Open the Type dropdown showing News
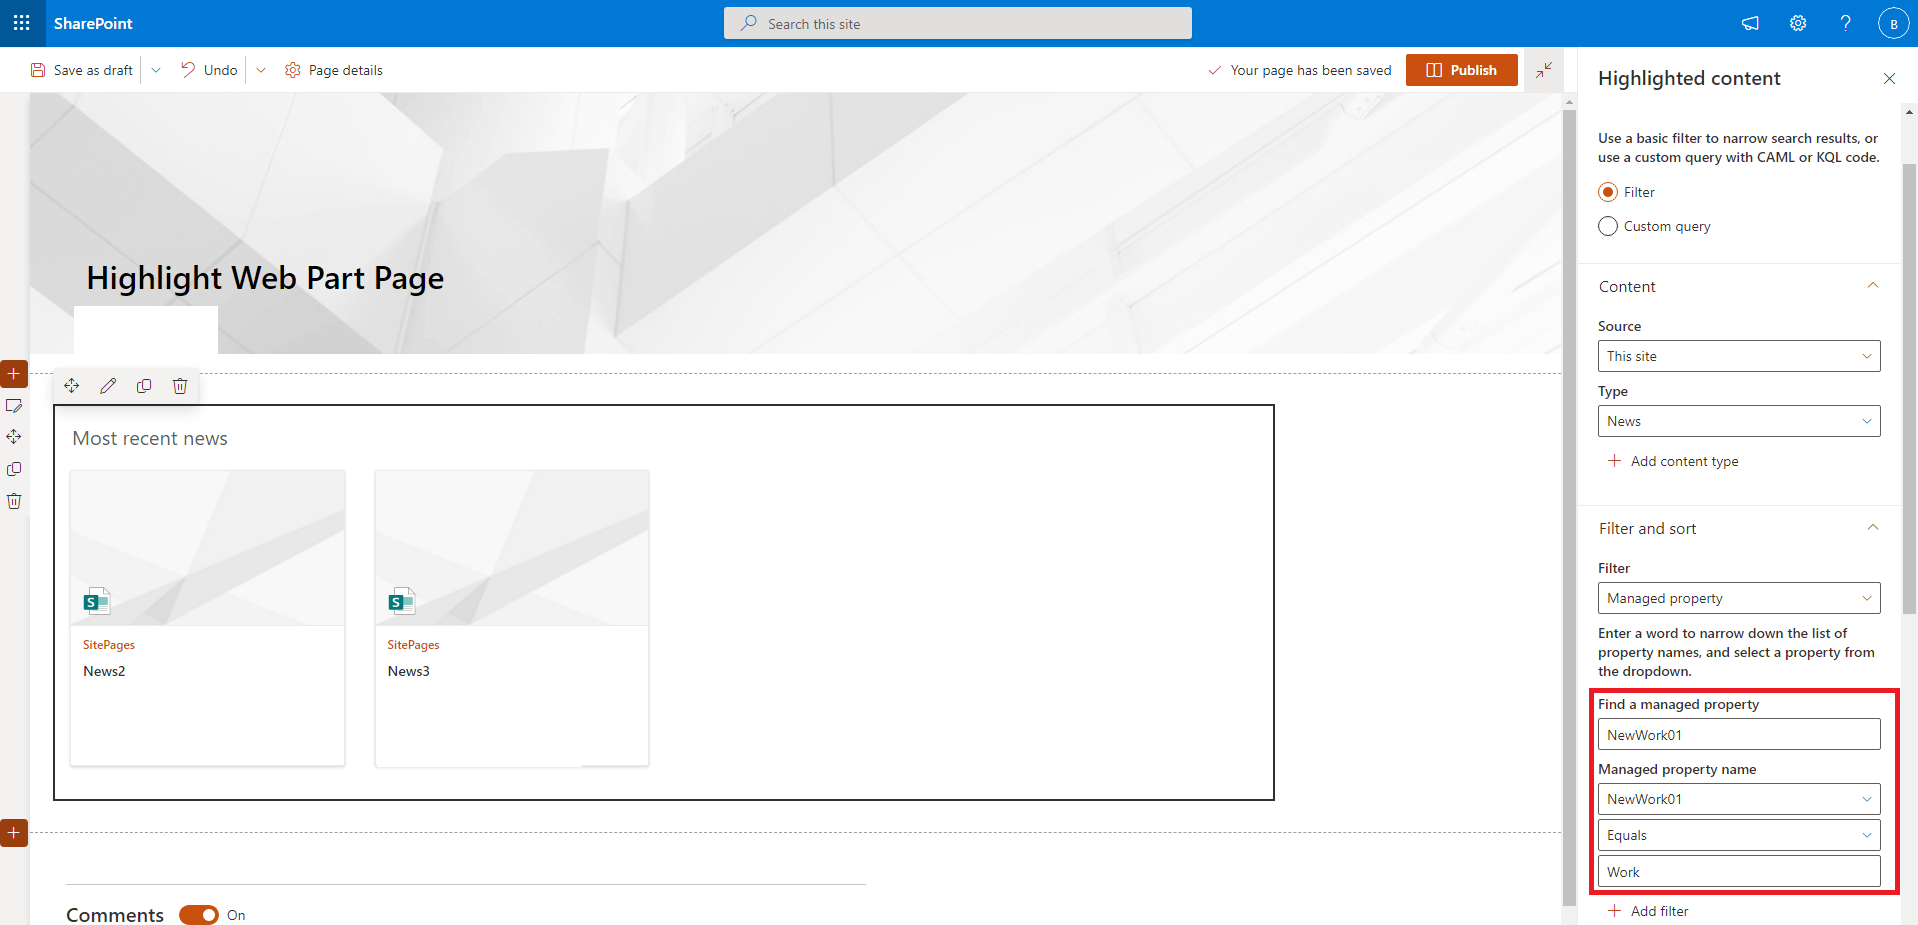Viewport: 1918px width, 925px height. pos(1739,421)
